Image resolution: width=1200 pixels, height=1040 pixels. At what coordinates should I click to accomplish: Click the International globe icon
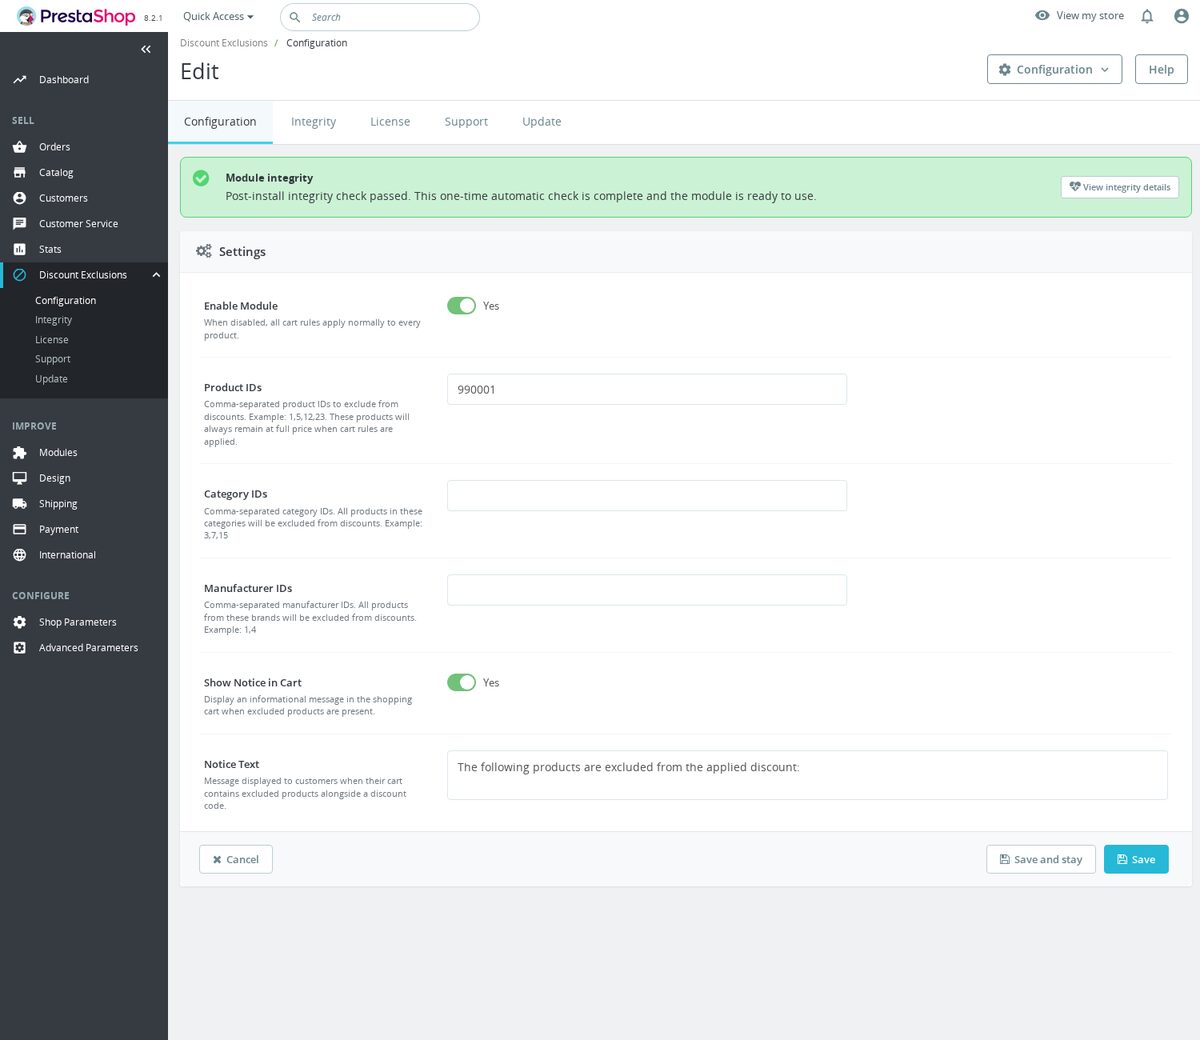click(19, 555)
